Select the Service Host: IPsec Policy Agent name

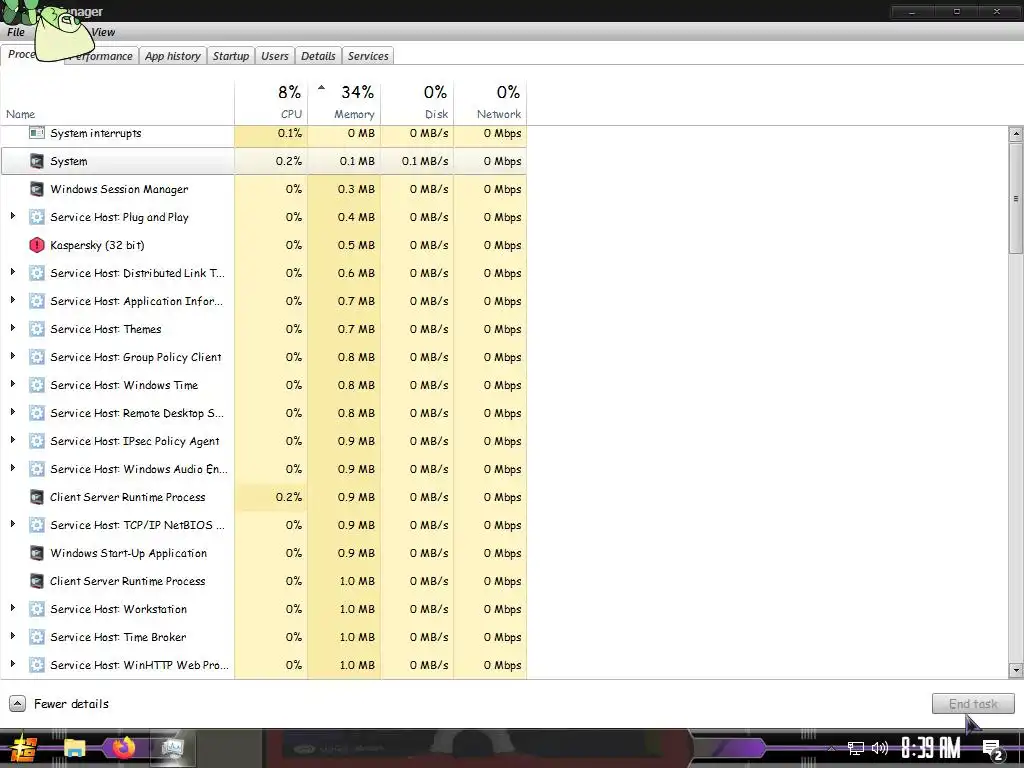coord(135,441)
